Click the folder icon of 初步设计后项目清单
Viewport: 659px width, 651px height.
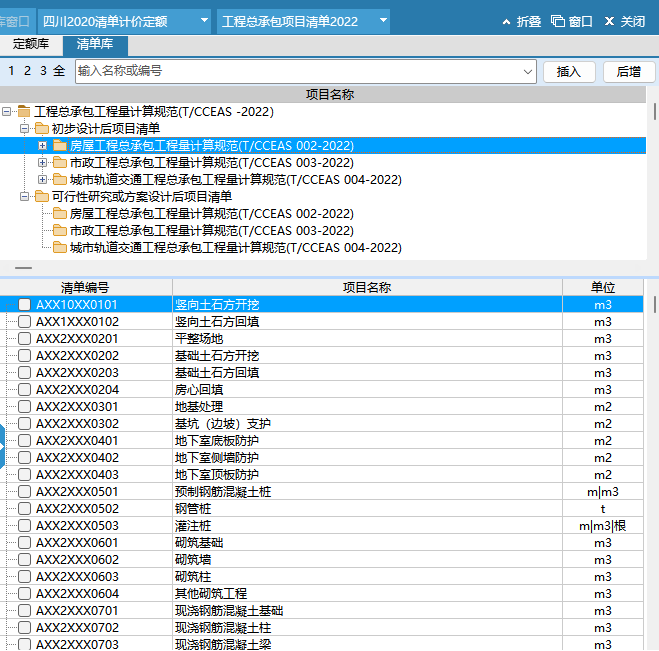click(x=41, y=129)
